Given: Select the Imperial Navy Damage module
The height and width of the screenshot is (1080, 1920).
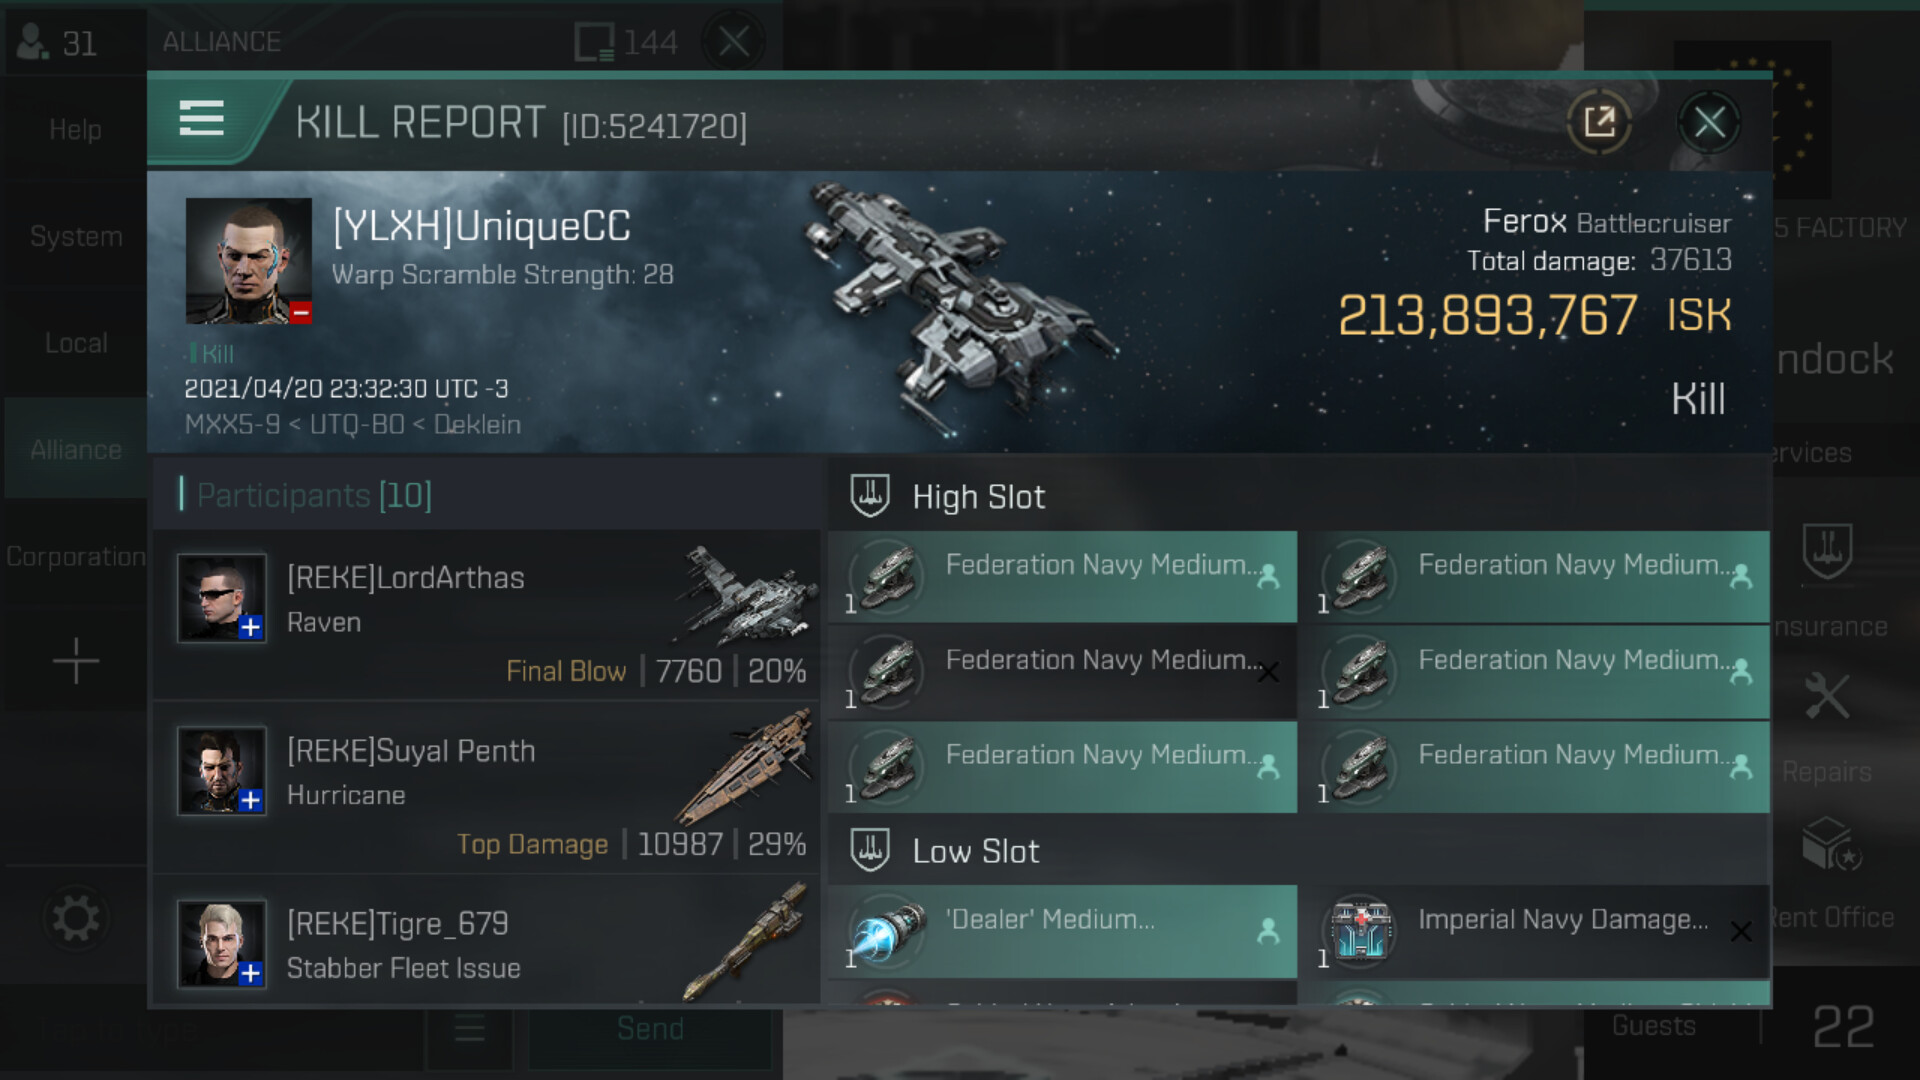Looking at the screenshot, I should [1541, 931].
